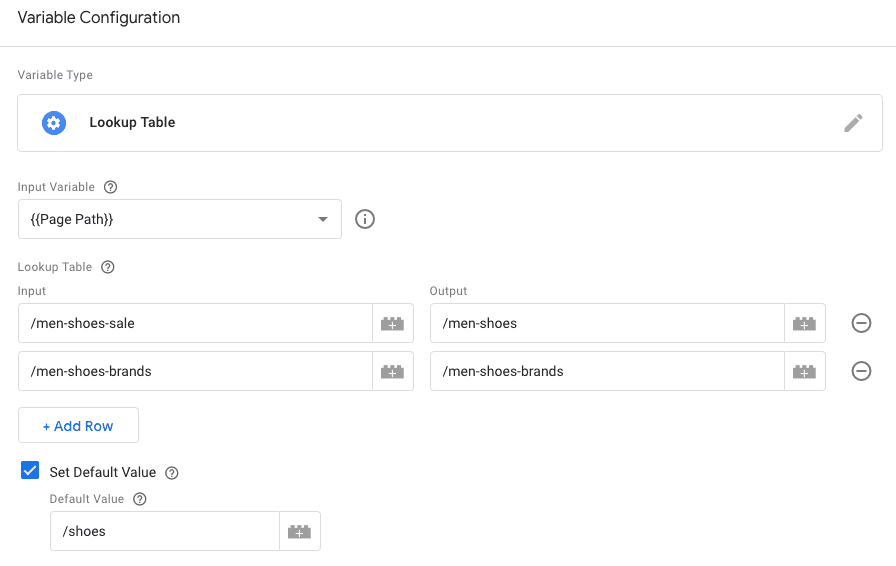896x566 pixels.
Task: Click the Output column header
Action: (x=448, y=291)
